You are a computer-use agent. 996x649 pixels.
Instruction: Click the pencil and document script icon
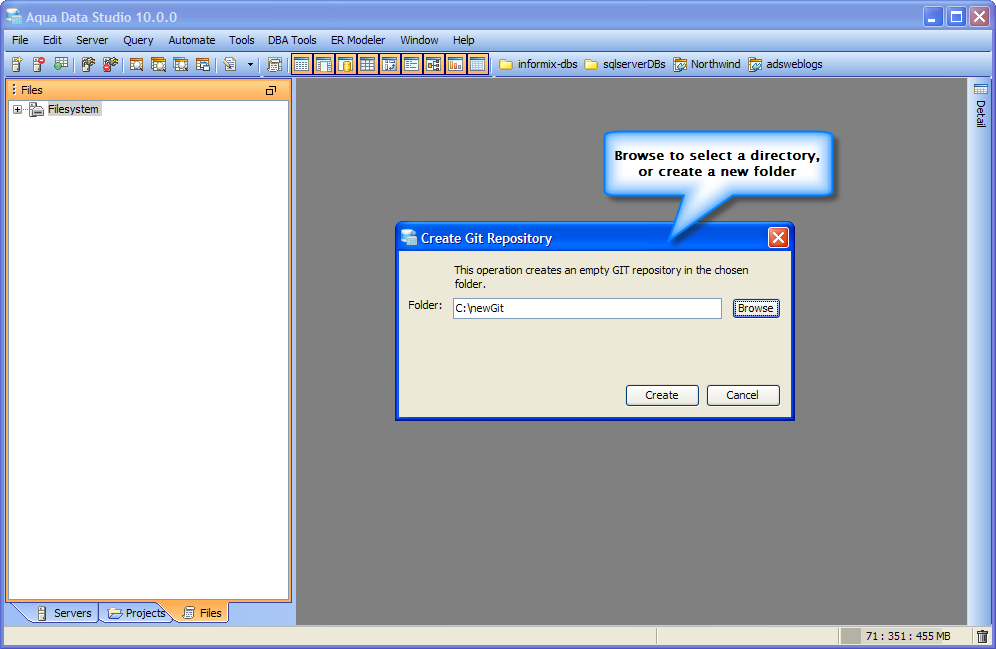[230, 64]
